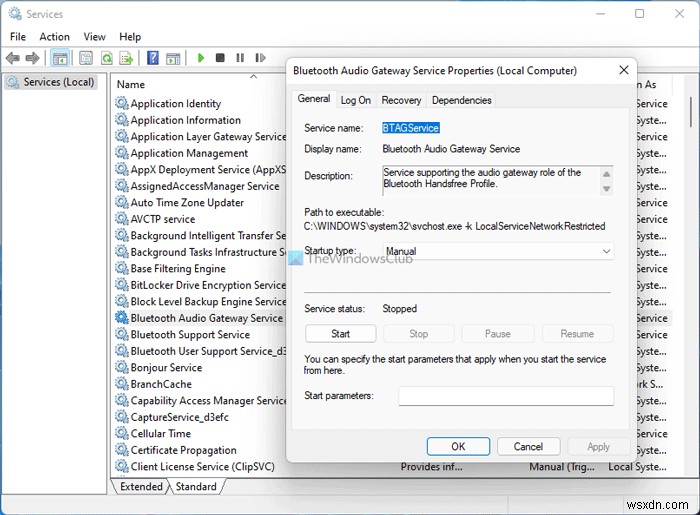Select BitLocker Drive Encryption Service row
The width and height of the screenshot is (700, 515).
coord(200,285)
